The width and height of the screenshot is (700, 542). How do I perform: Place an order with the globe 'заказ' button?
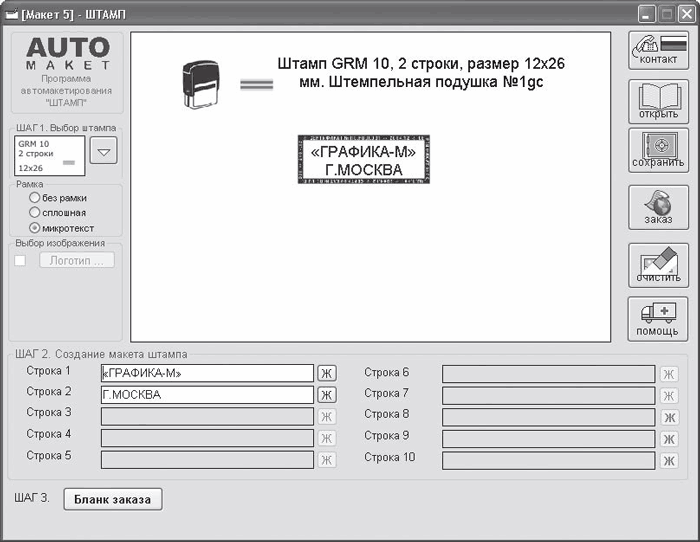coord(658,208)
